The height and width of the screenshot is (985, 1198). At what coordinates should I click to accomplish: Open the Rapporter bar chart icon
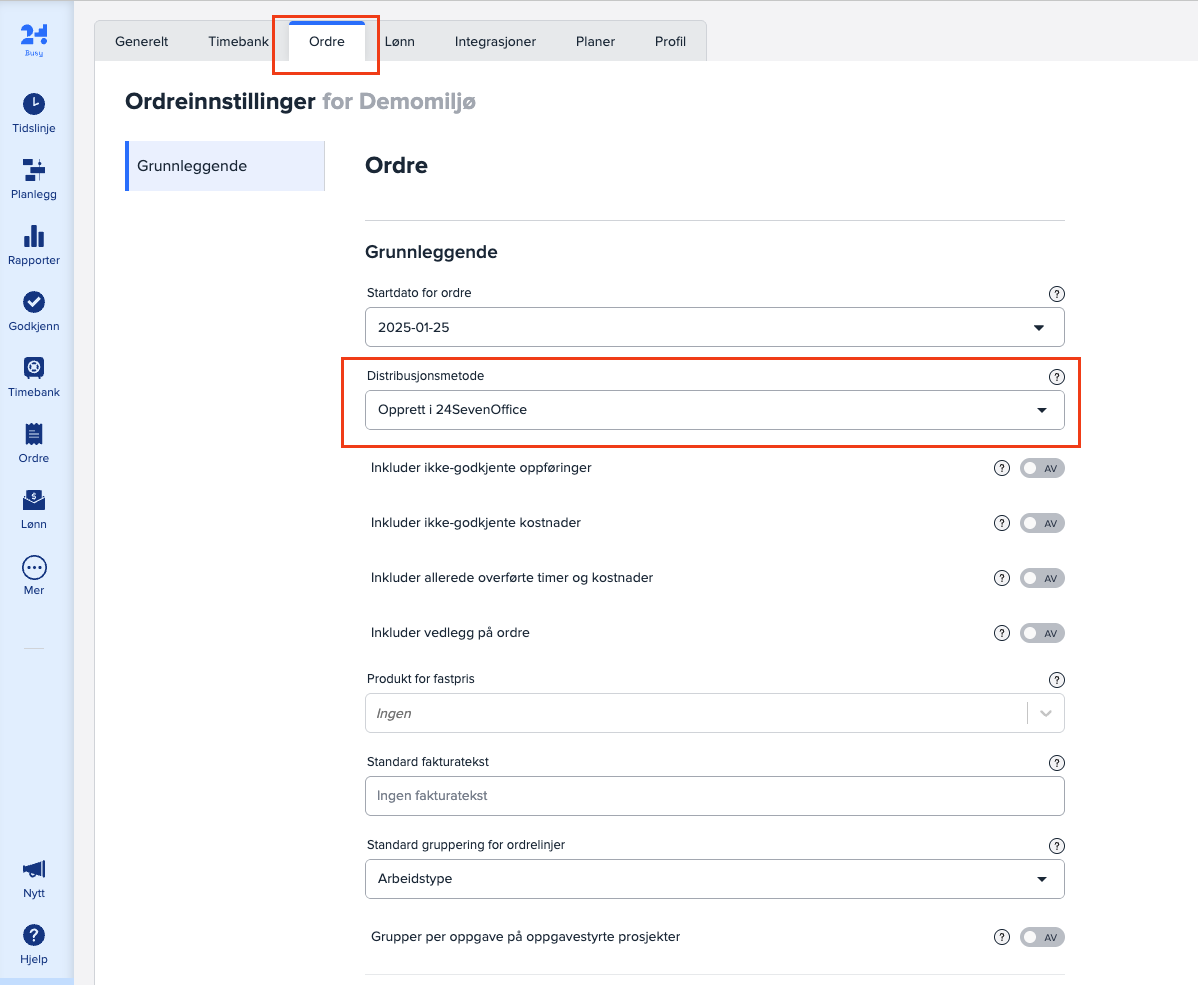click(x=34, y=236)
